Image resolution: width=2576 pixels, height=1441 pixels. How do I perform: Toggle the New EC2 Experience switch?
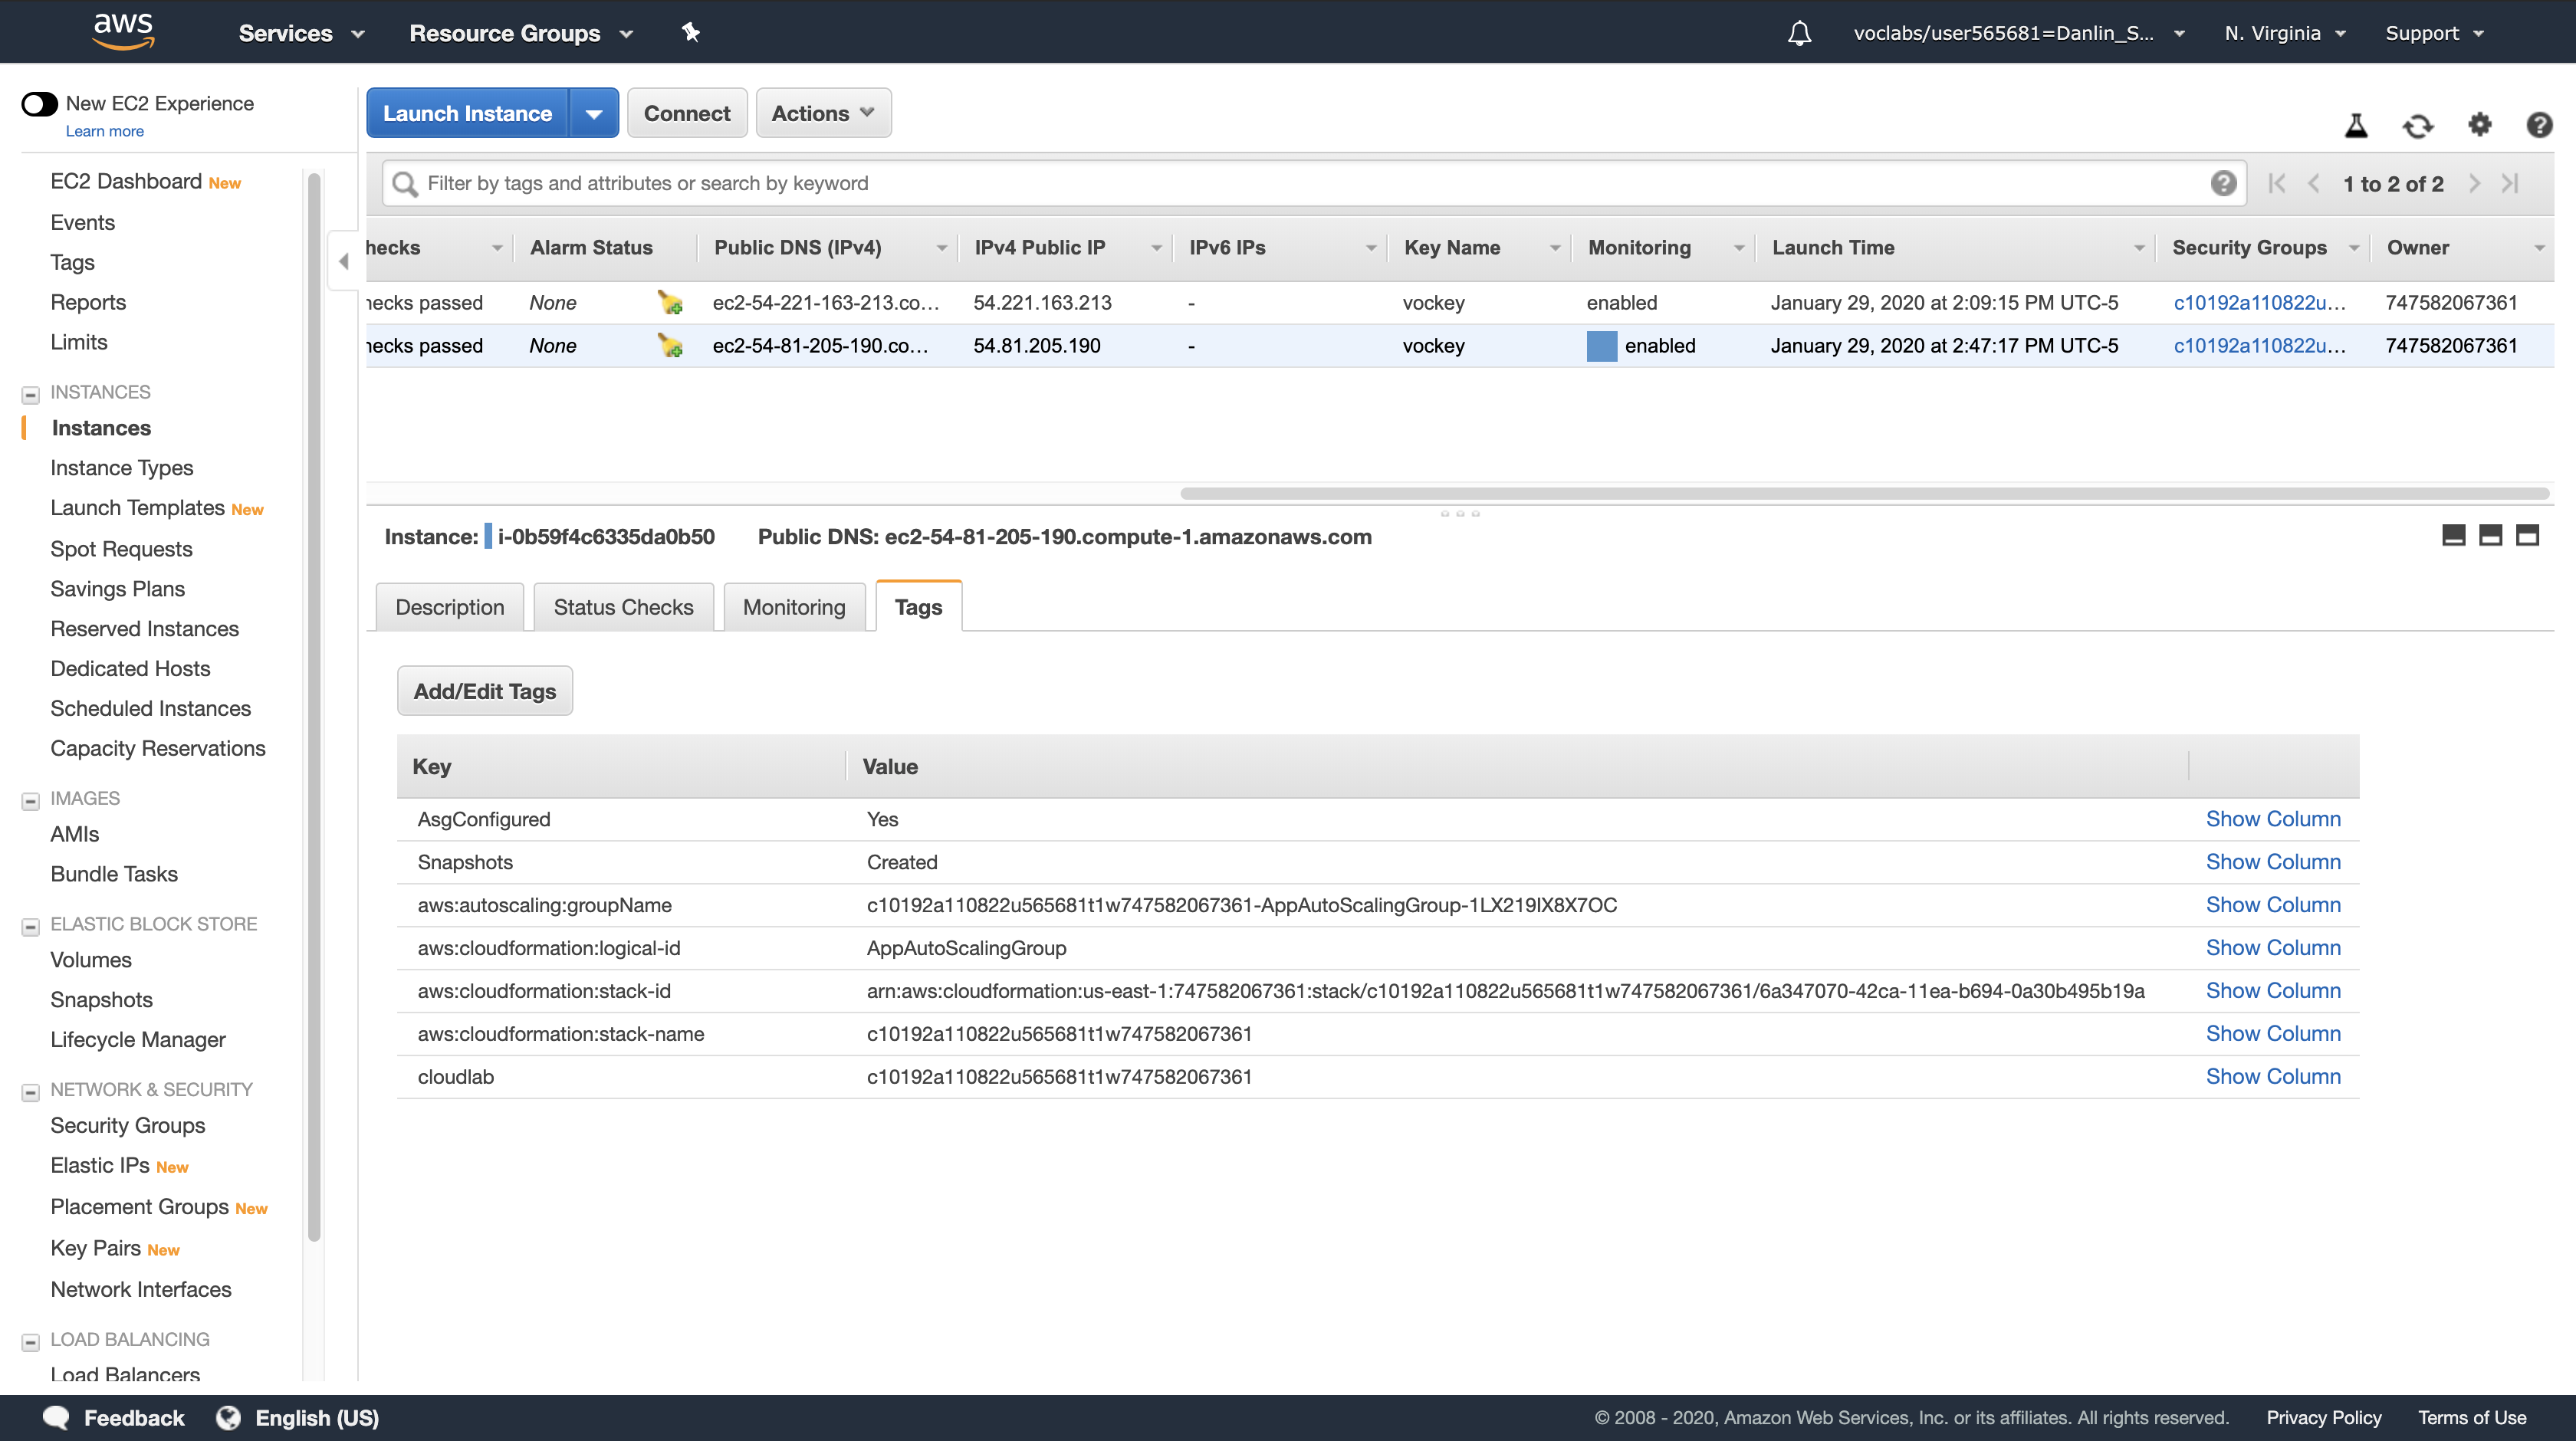click(40, 104)
